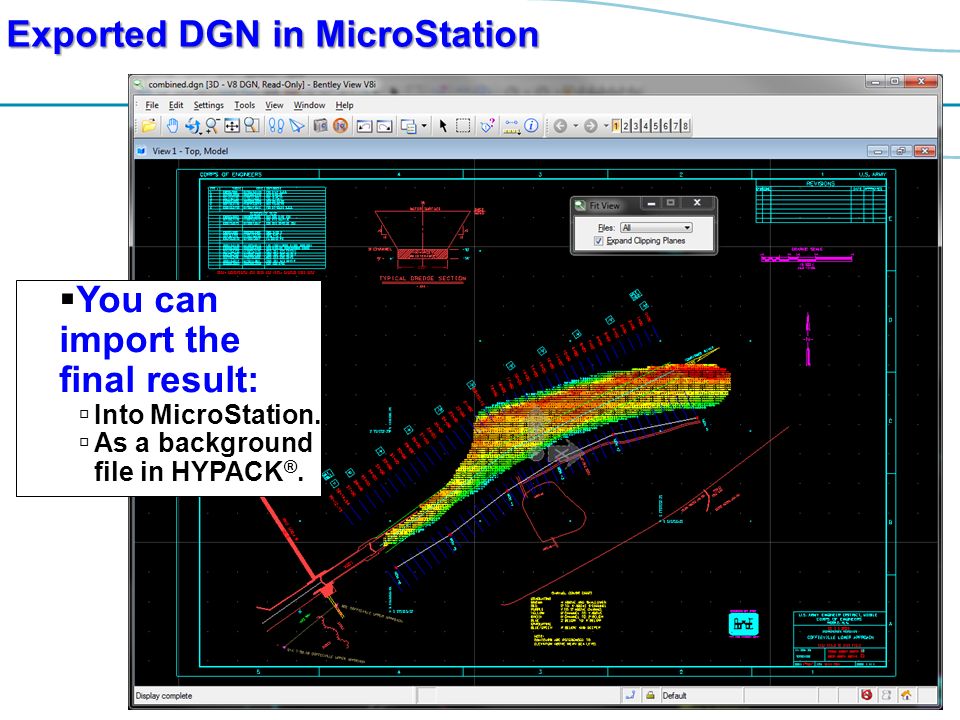Viewport: 960px width, 720px height.
Task: Click the Fit View tool icon
Action: 232,126
